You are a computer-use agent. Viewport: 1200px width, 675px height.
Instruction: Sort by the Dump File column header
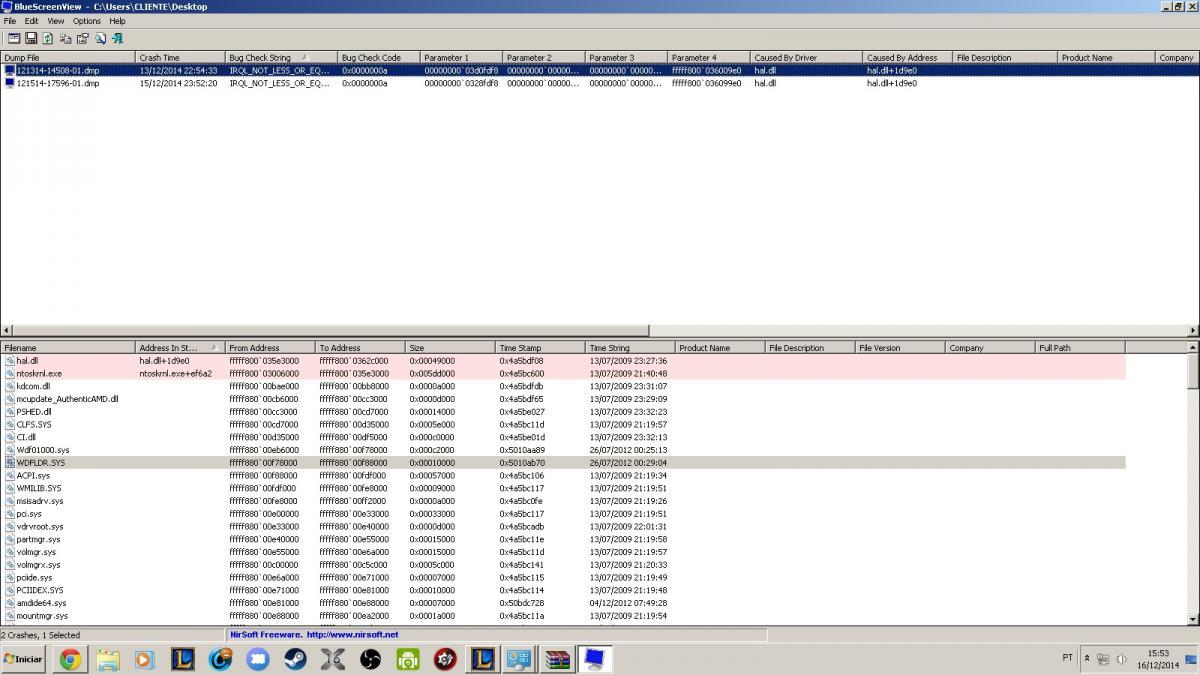(x=68, y=58)
